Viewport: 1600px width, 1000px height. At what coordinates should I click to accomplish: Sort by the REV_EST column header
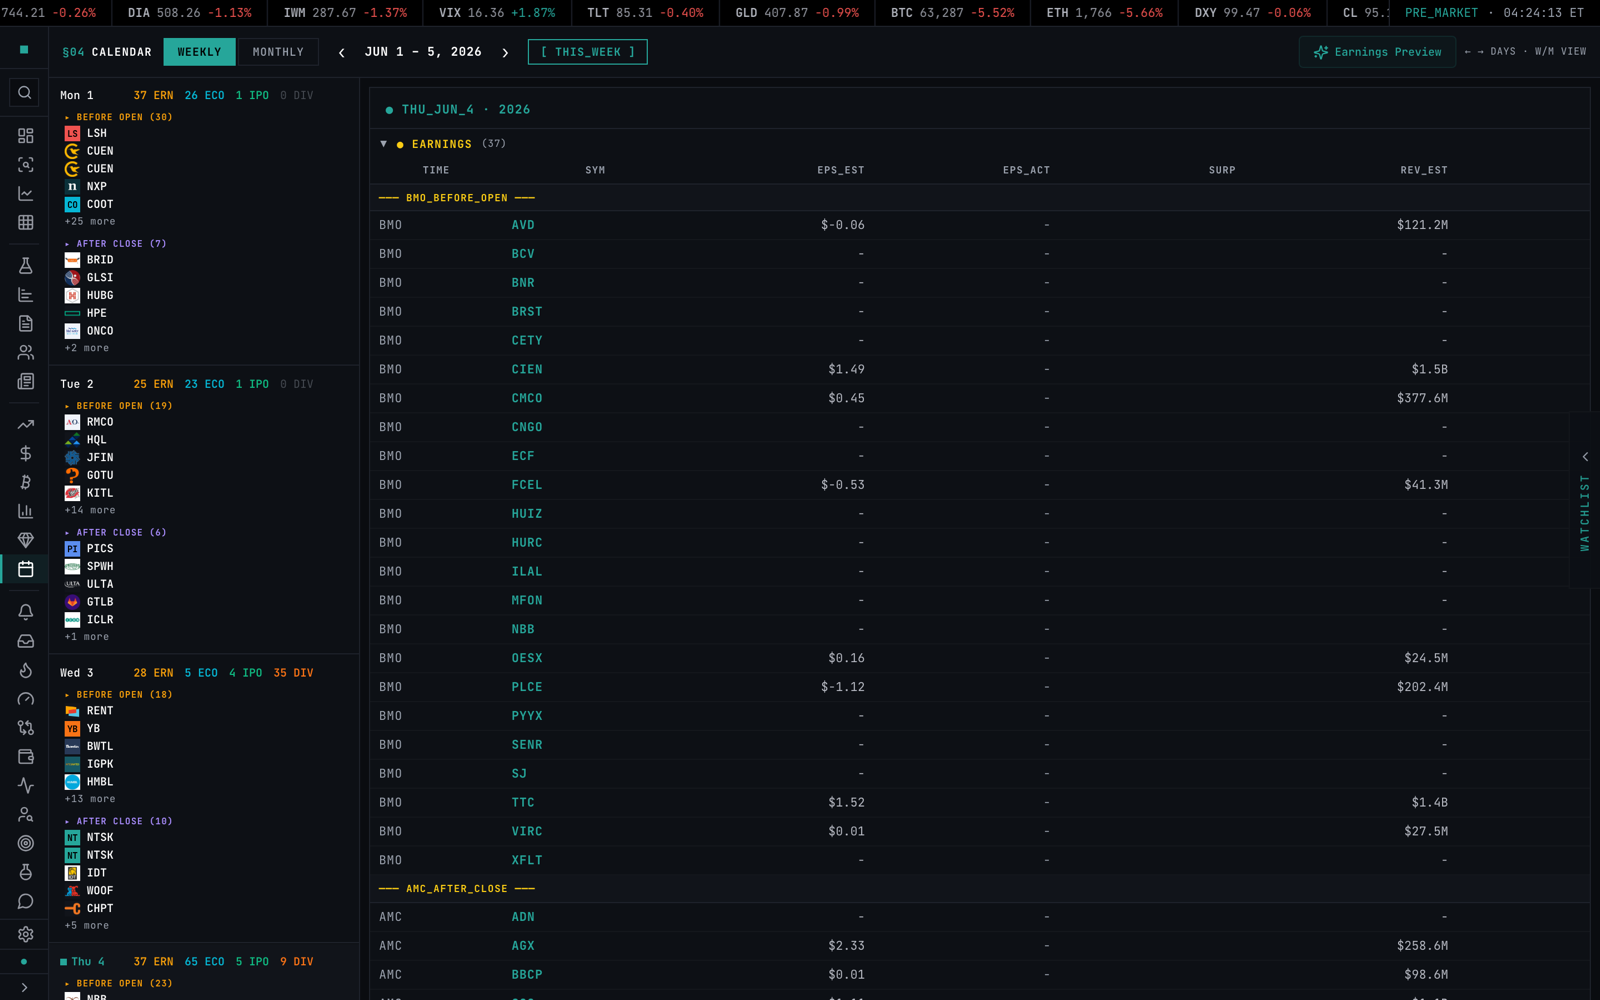1424,171
